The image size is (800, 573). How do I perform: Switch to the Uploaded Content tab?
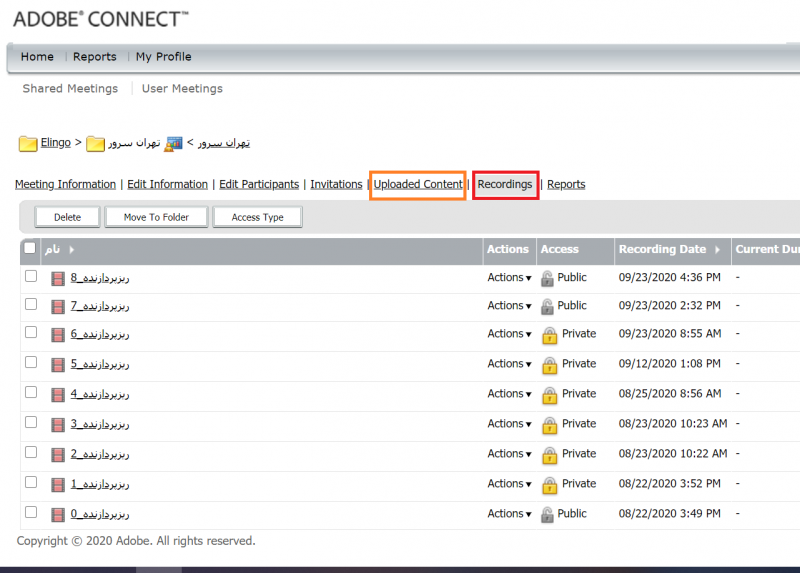(x=418, y=185)
